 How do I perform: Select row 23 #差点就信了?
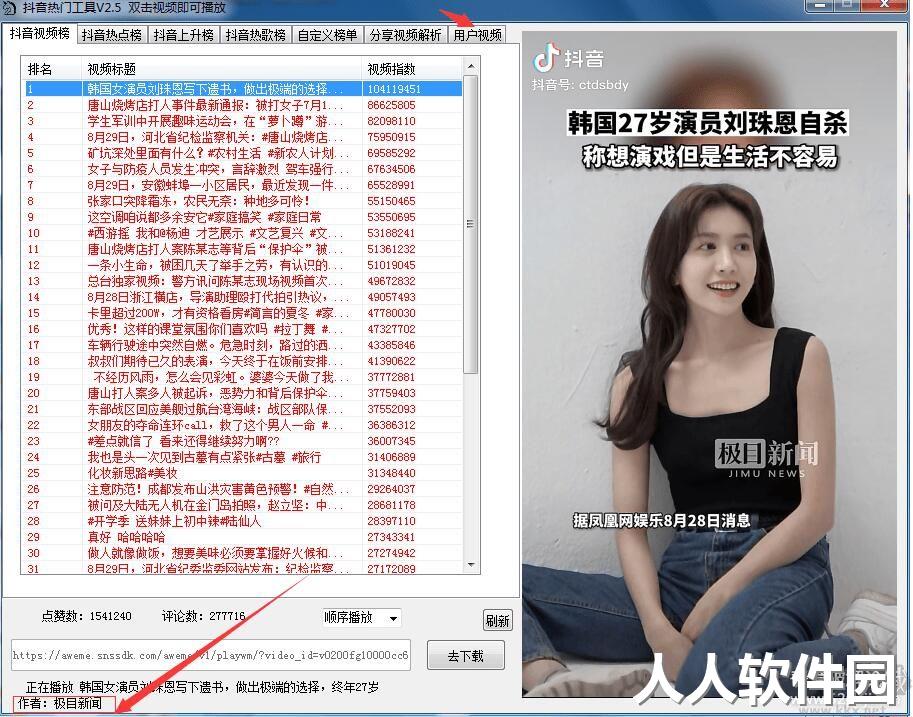coord(243,441)
